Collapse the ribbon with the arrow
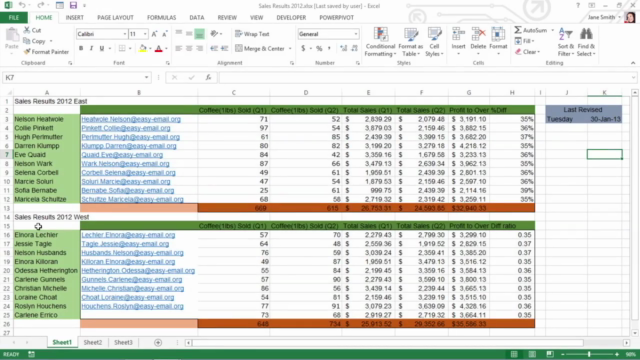This screenshot has height=360, width=640. (633, 63)
